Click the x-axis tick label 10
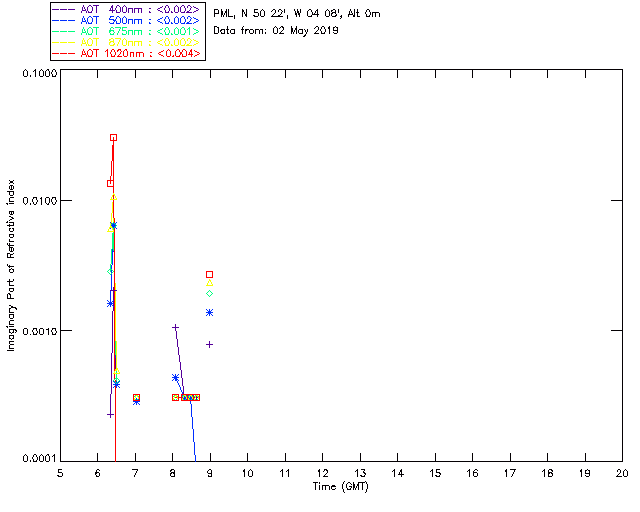This screenshot has width=640, height=512. [247, 473]
